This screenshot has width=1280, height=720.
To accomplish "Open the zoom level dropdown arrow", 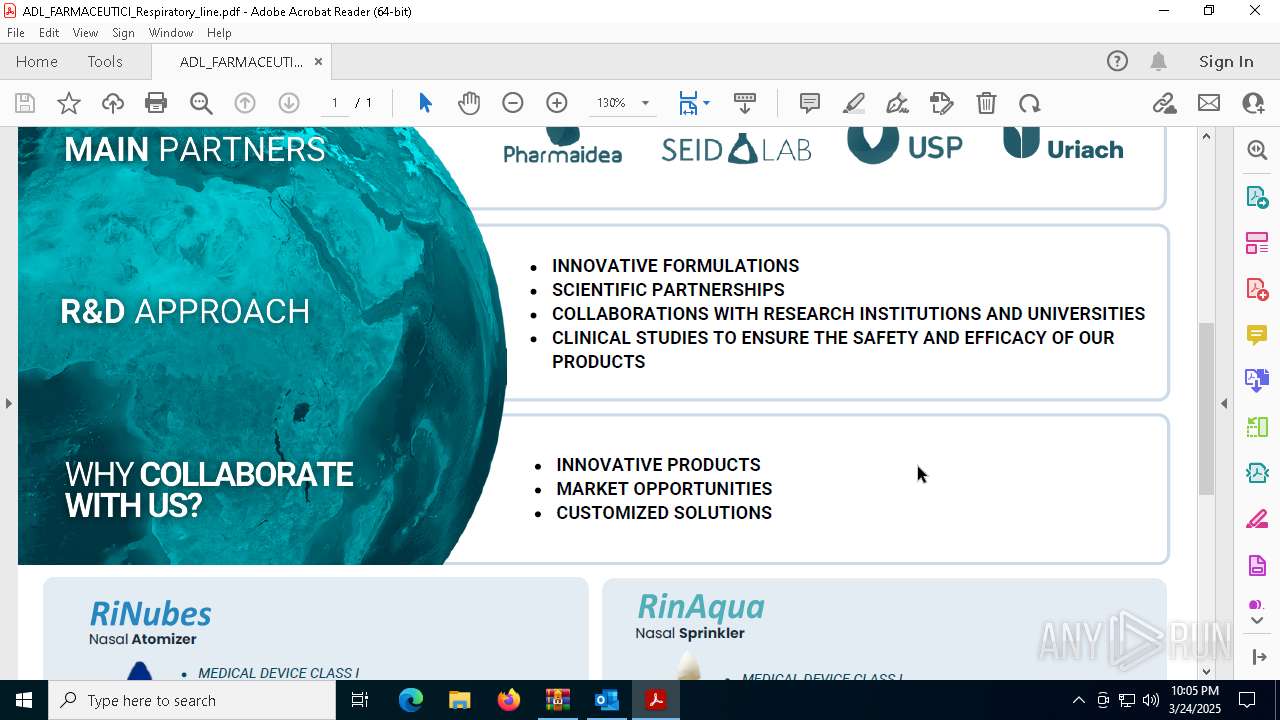I will click(645, 103).
